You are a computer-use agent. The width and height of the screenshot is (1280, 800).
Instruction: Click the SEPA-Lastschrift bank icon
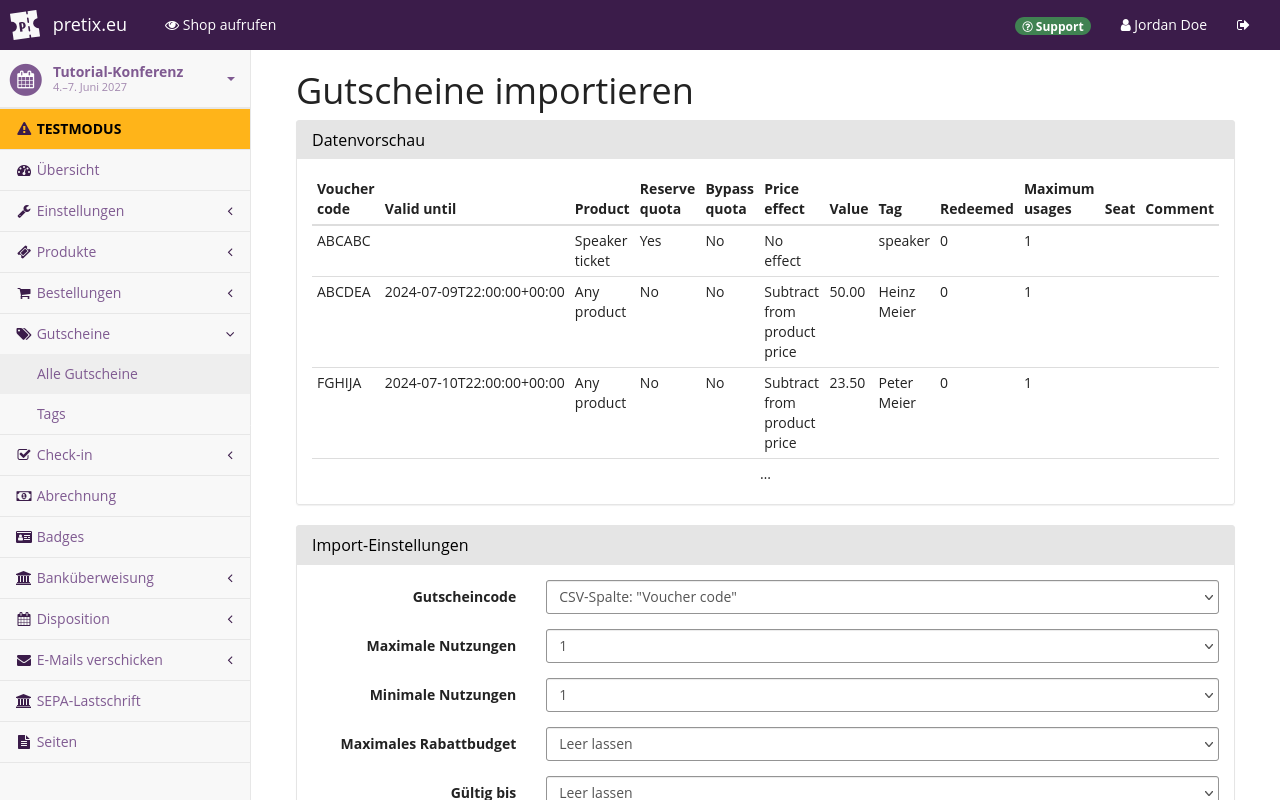coord(24,701)
